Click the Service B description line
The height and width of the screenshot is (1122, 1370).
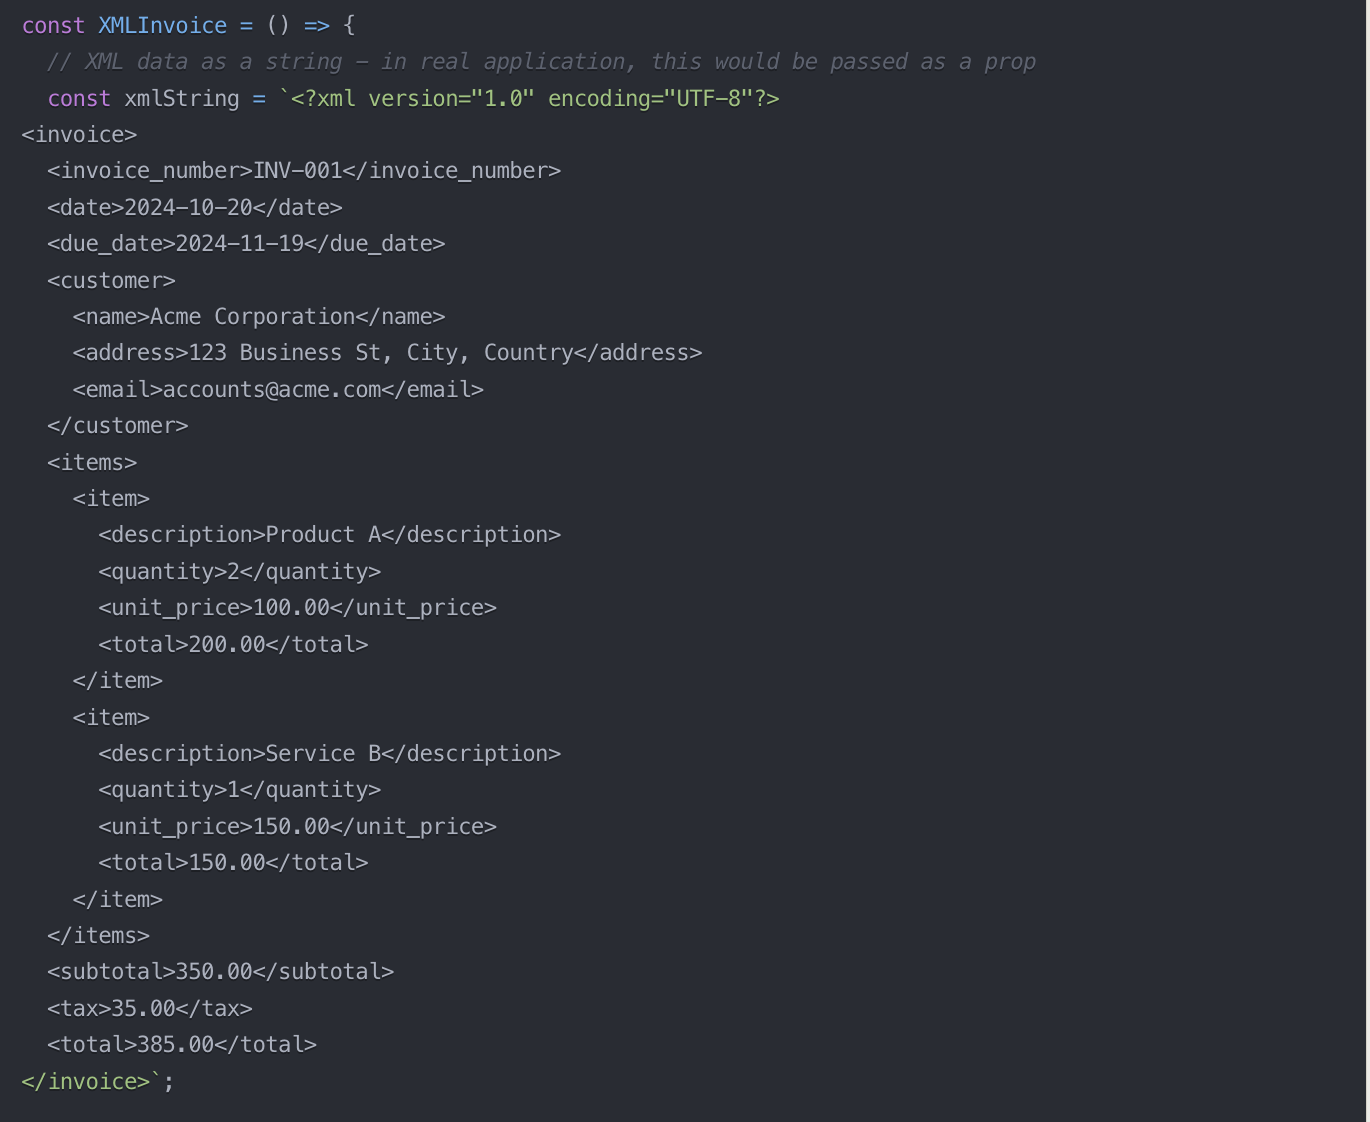pyautogui.click(x=330, y=753)
